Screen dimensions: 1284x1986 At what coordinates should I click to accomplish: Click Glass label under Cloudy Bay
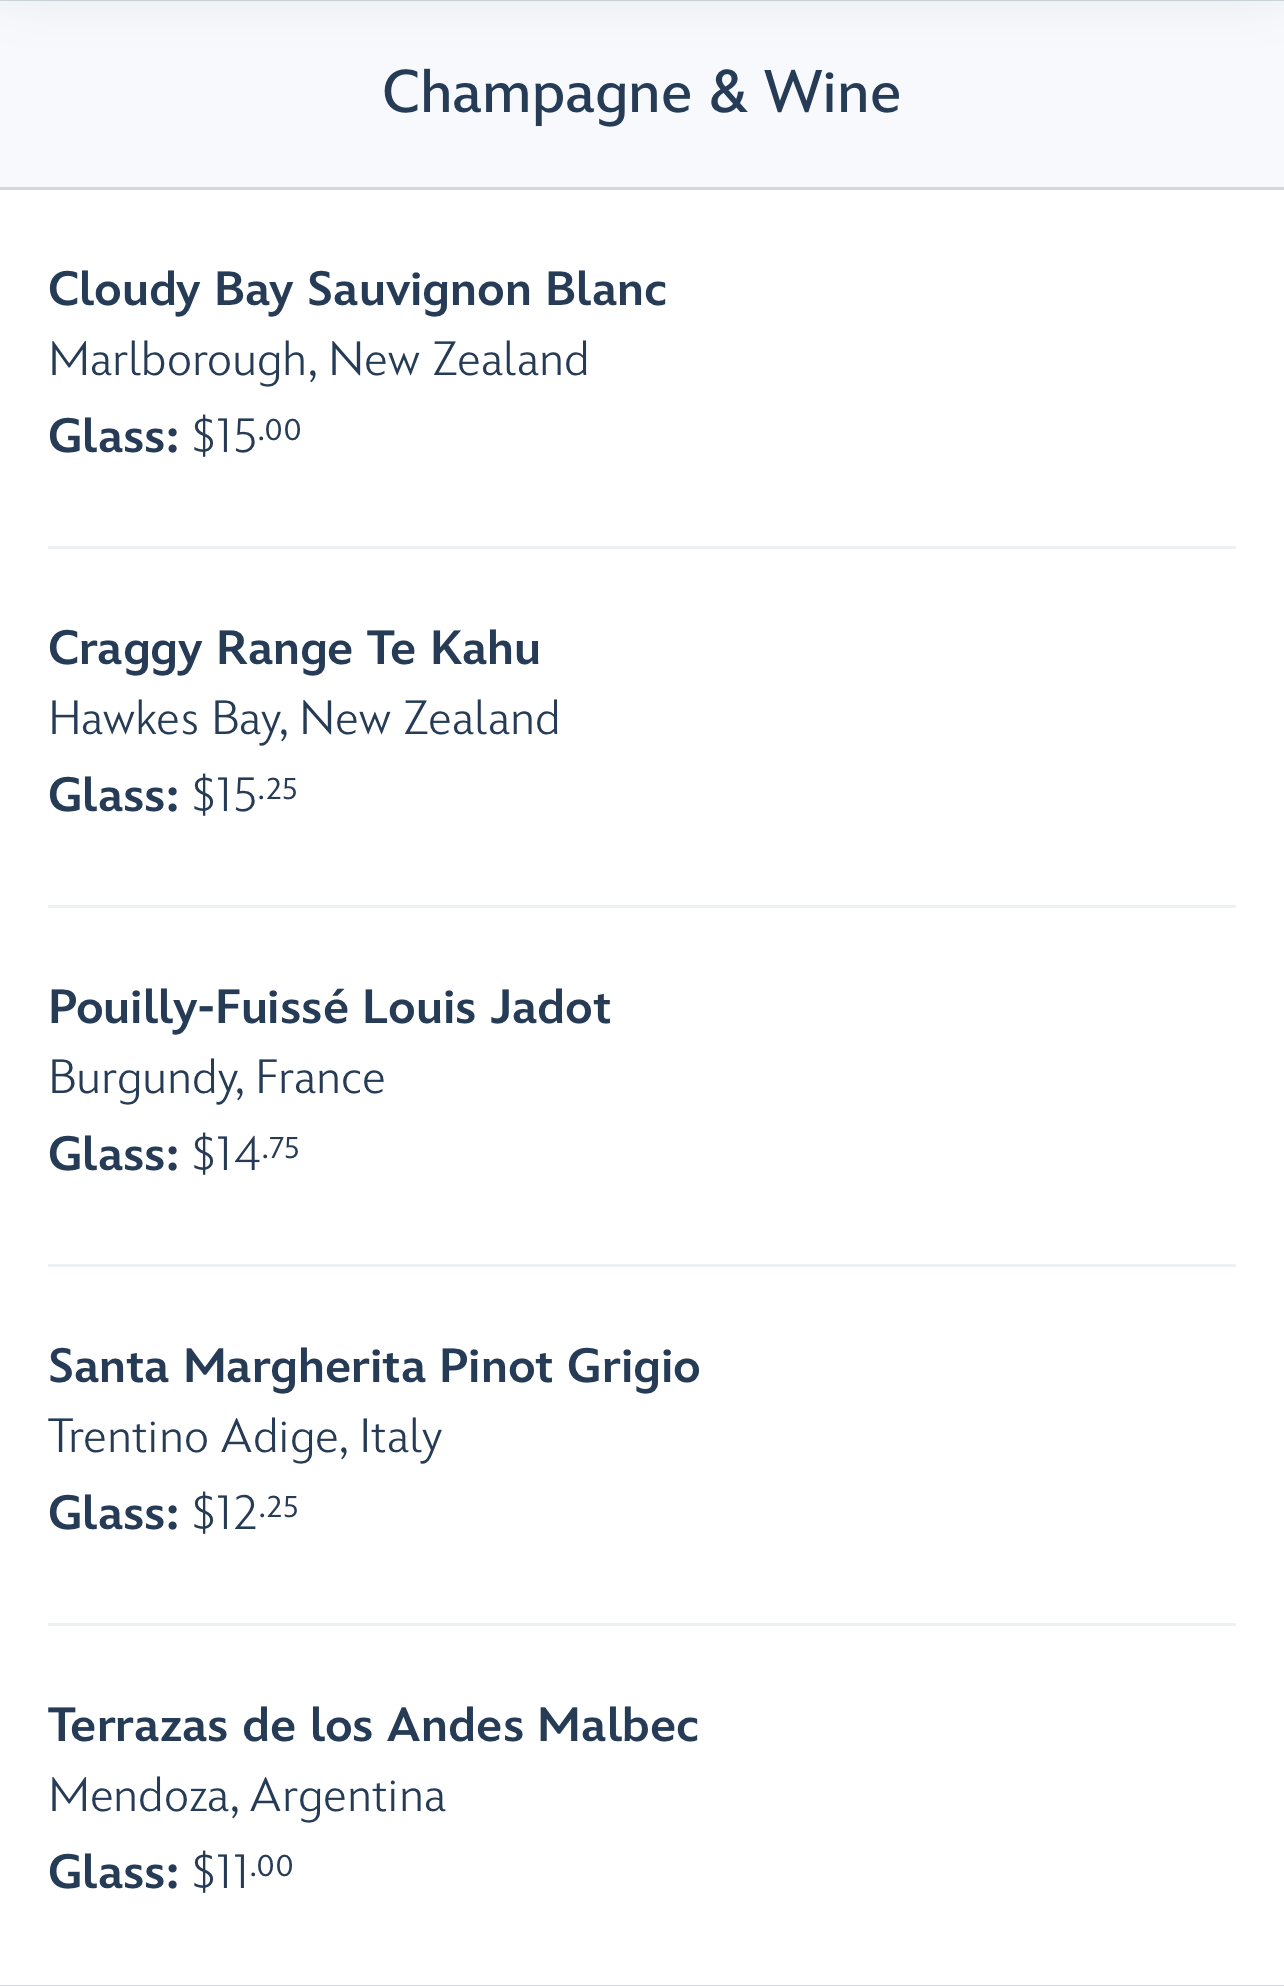114,437
